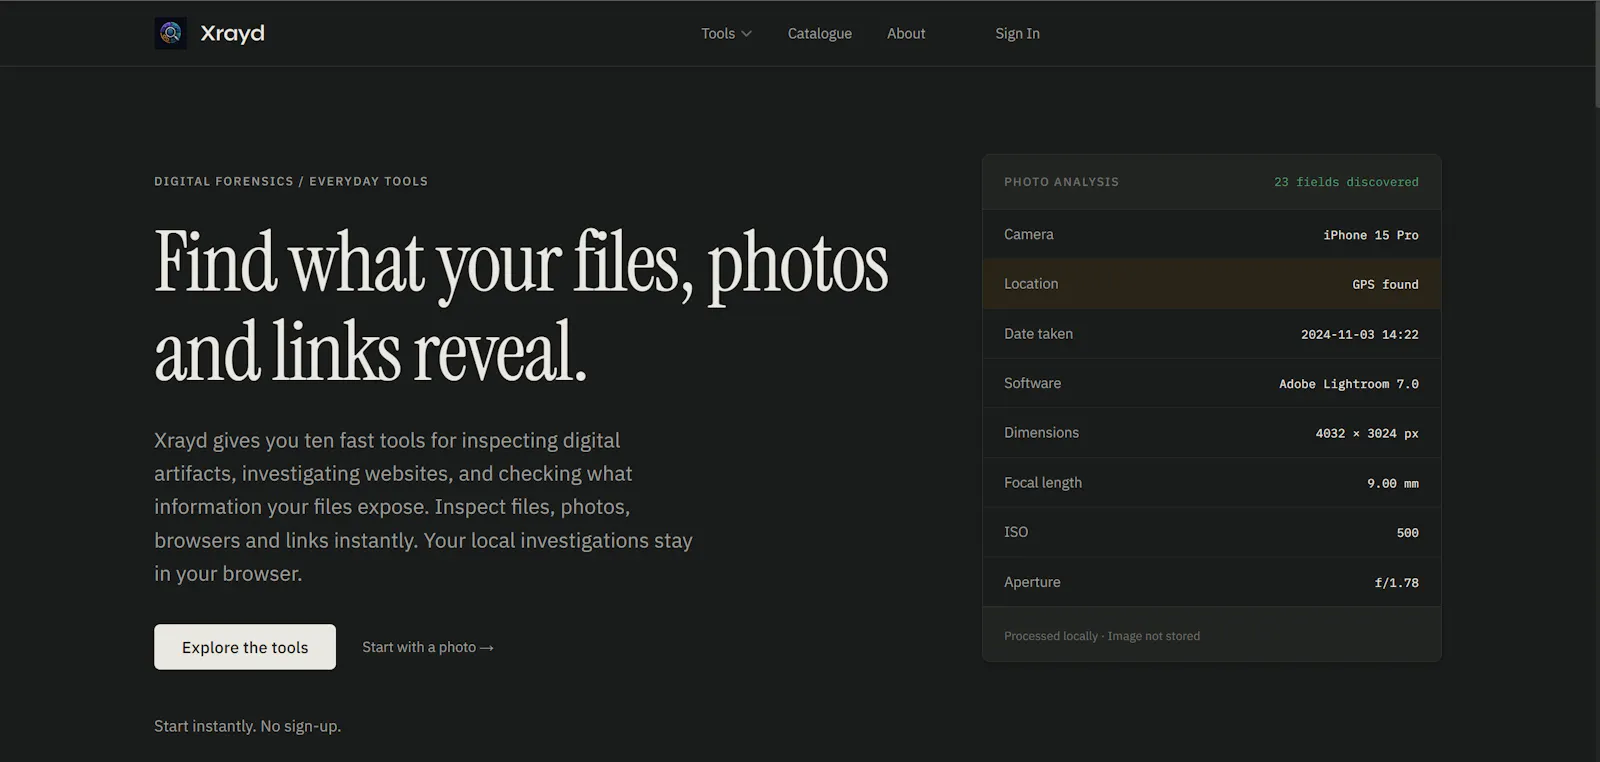This screenshot has height=762, width=1600.
Task: Click the Xrayd magnifier logo icon
Action: 170,33
